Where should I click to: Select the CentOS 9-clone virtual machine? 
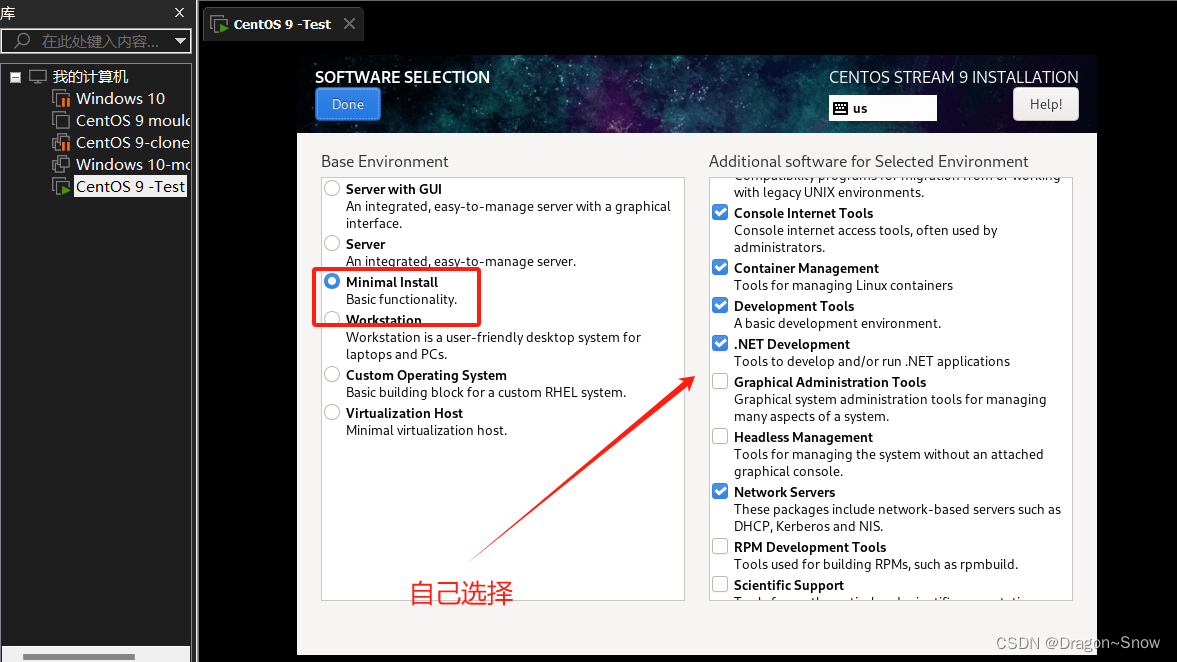click(x=133, y=143)
